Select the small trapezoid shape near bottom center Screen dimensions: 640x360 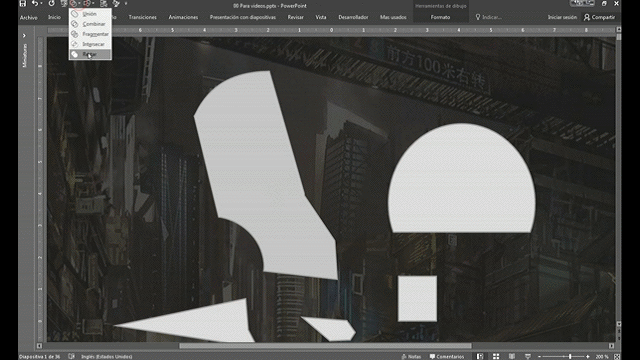pos(333,329)
